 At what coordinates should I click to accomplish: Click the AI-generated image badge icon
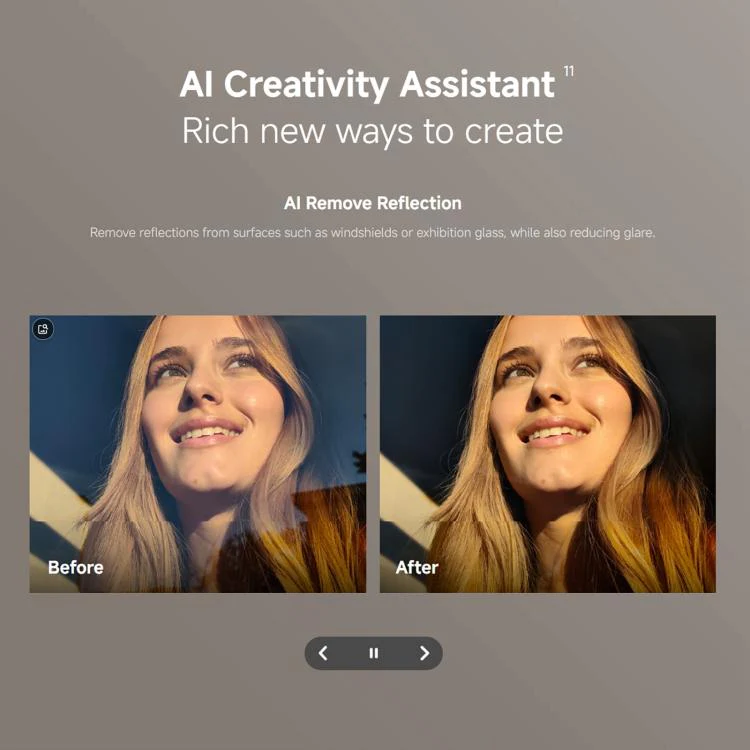pos(43,329)
